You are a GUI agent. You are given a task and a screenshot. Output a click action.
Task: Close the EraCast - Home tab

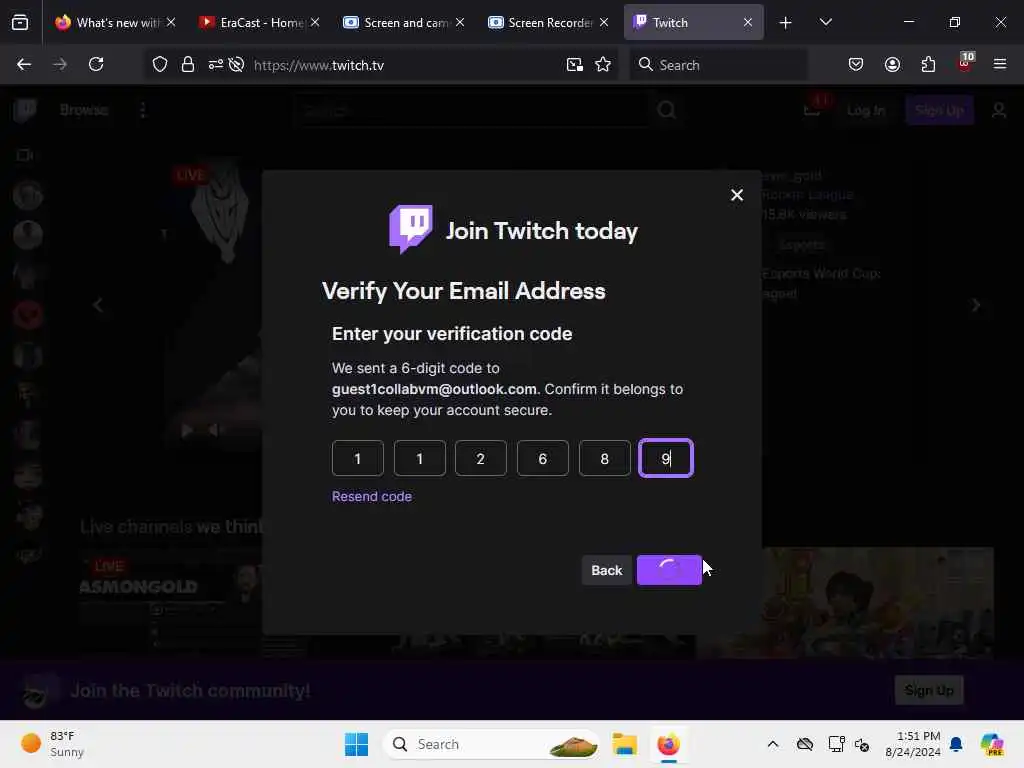315,22
